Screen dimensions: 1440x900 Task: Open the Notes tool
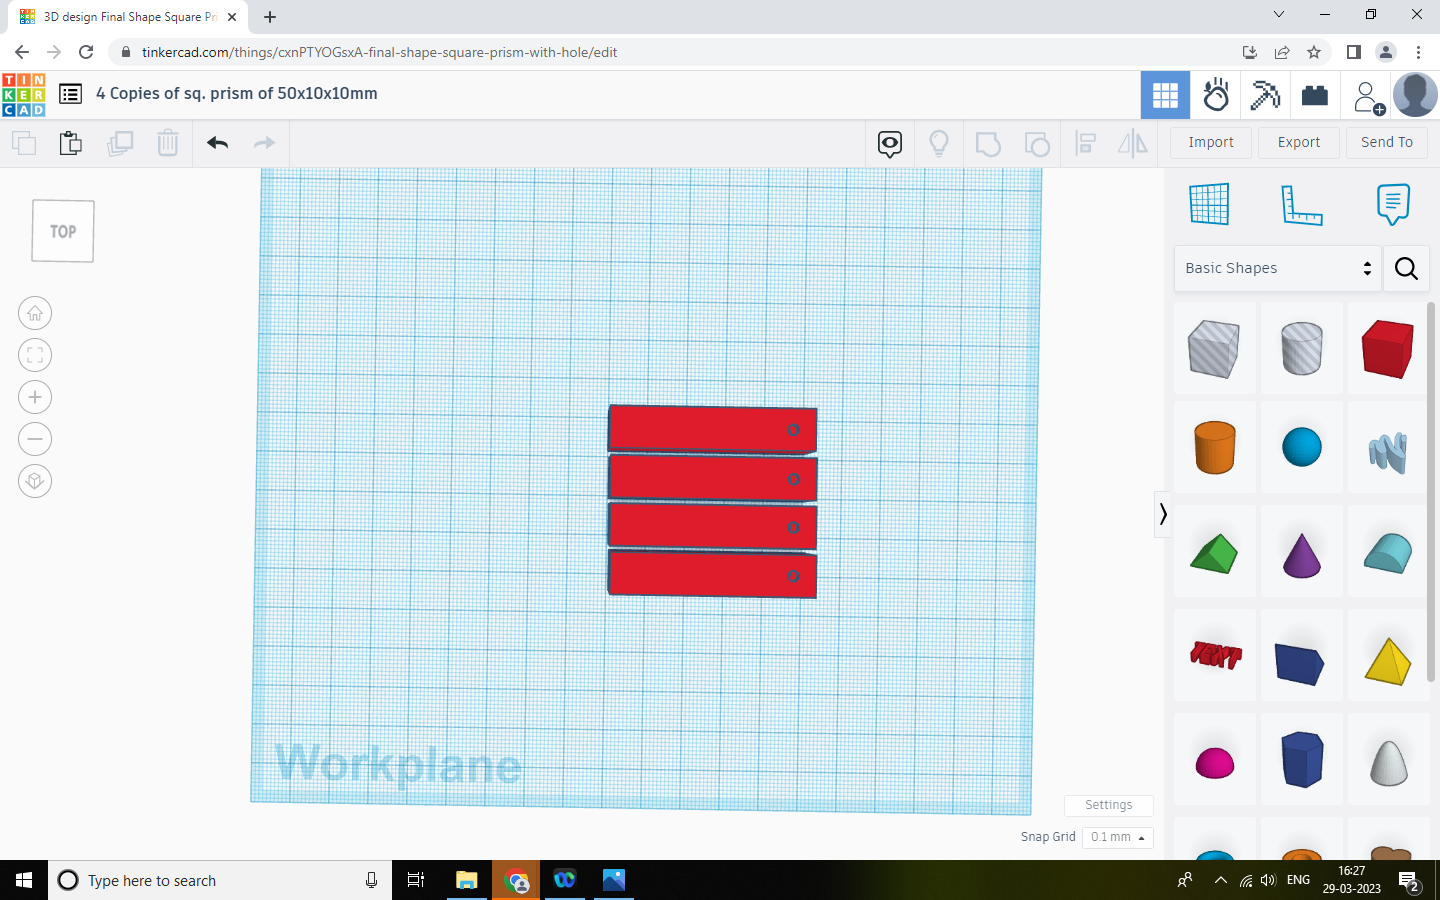point(1393,203)
